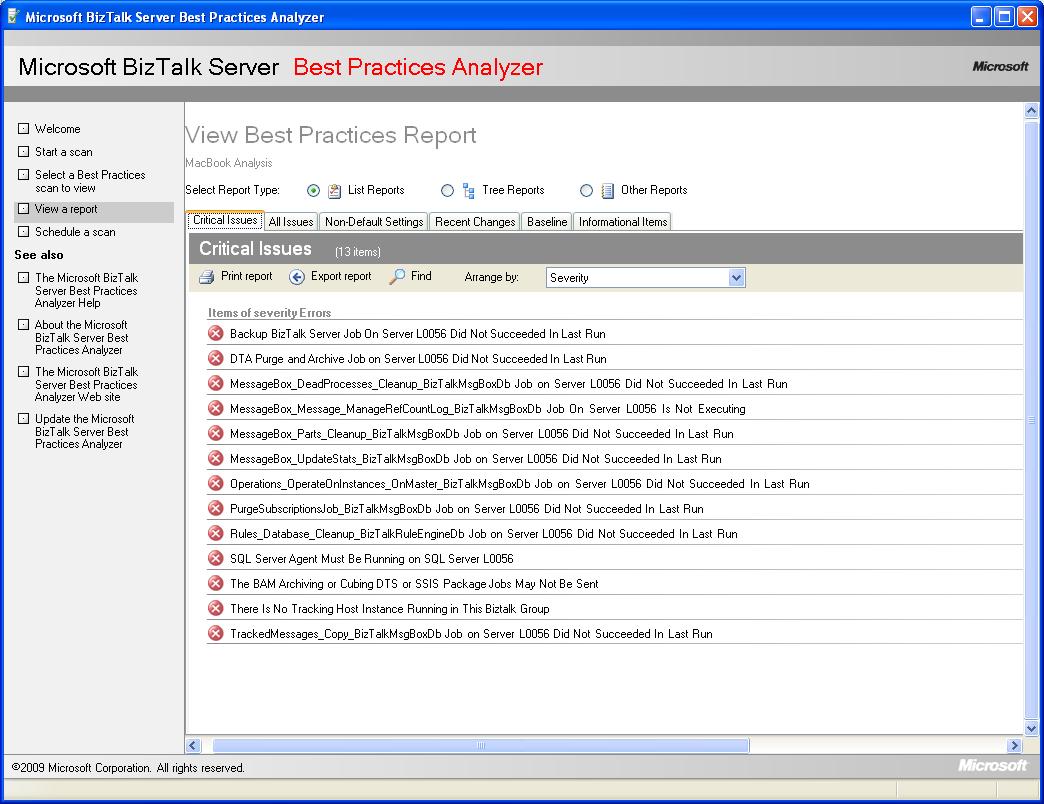Image resolution: width=1044 pixels, height=804 pixels.
Task: Click the Tree Reports icon
Action: 469,191
